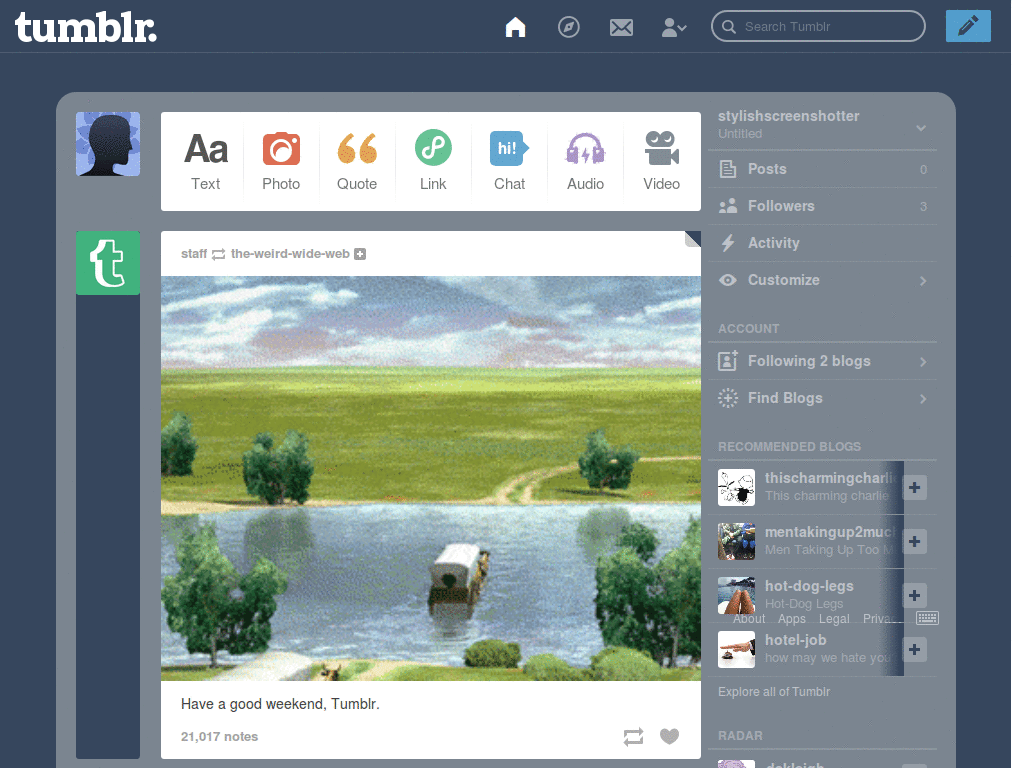Like the post with heart icon
This screenshot has height=768, width=1024.
click(x=669, y=736)
